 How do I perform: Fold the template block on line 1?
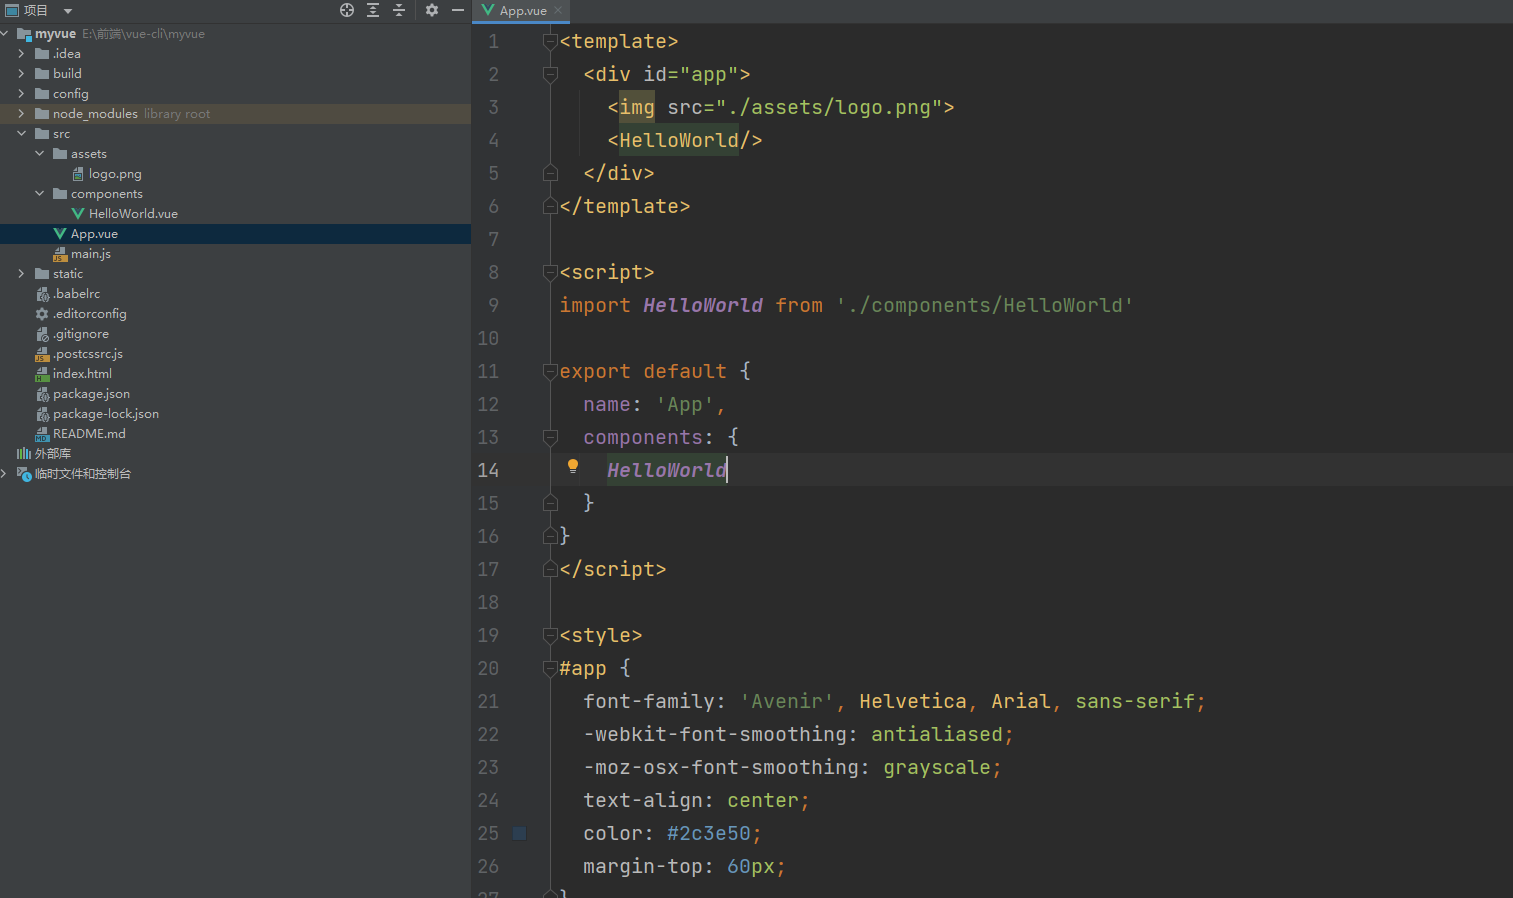click(x=550, y=41)
